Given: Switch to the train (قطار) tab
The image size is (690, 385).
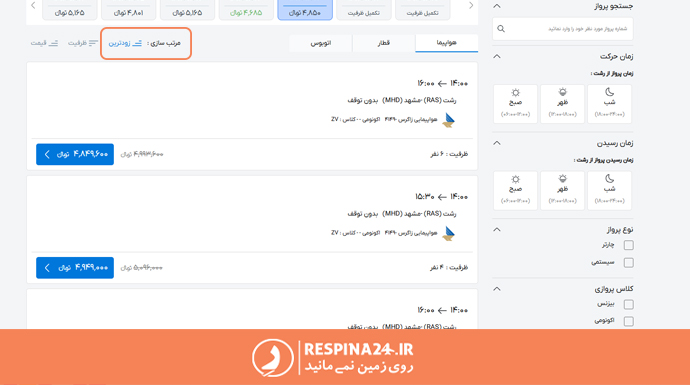Looking at the screenshot, I should pyautogui.click(x=383, y=43).
